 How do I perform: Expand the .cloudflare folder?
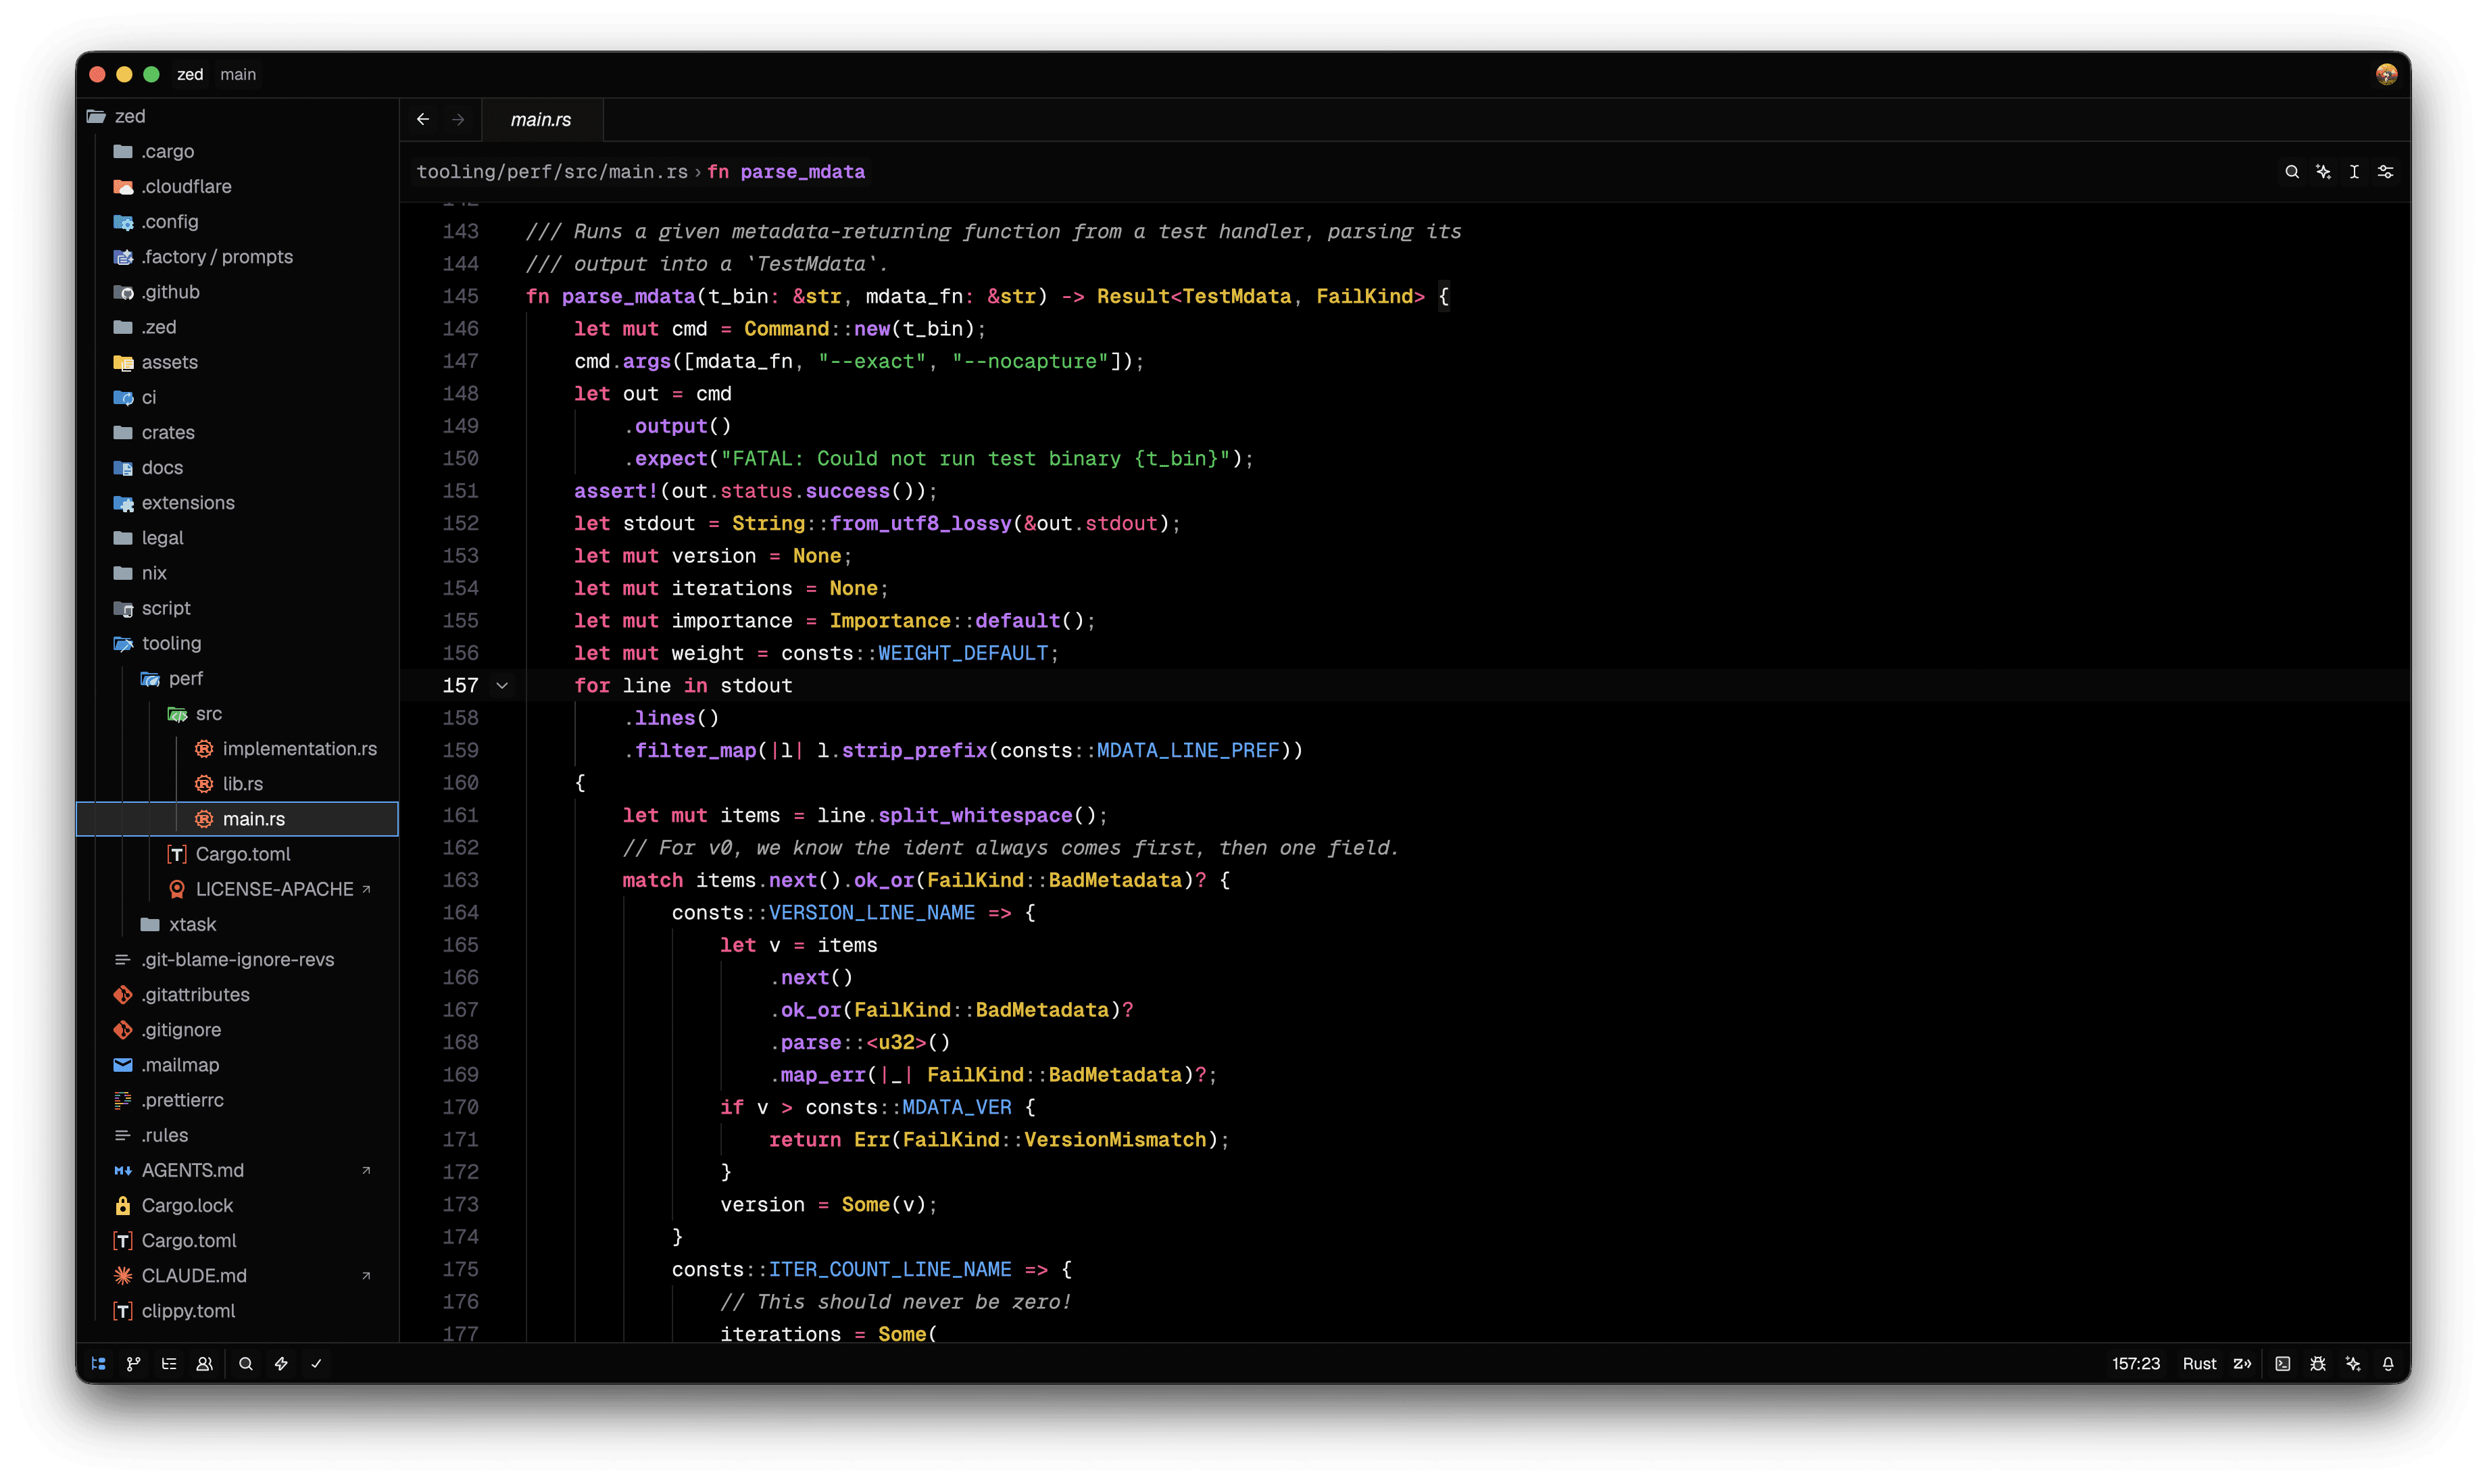[x=238, y=186]
